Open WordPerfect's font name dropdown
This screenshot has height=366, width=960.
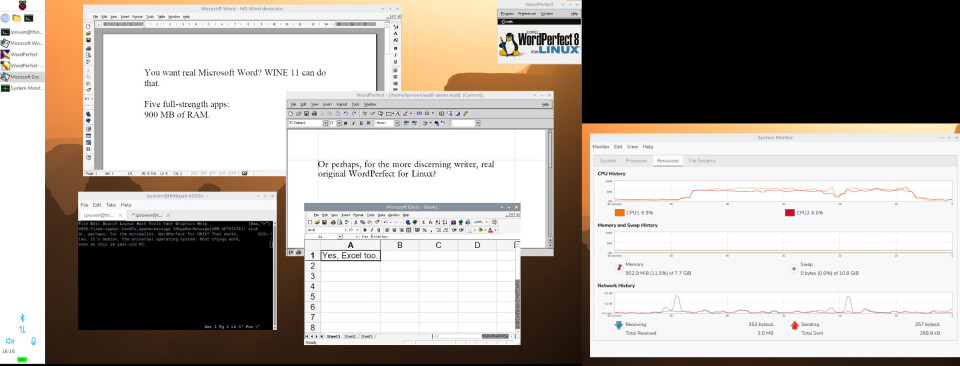point(325,123)
